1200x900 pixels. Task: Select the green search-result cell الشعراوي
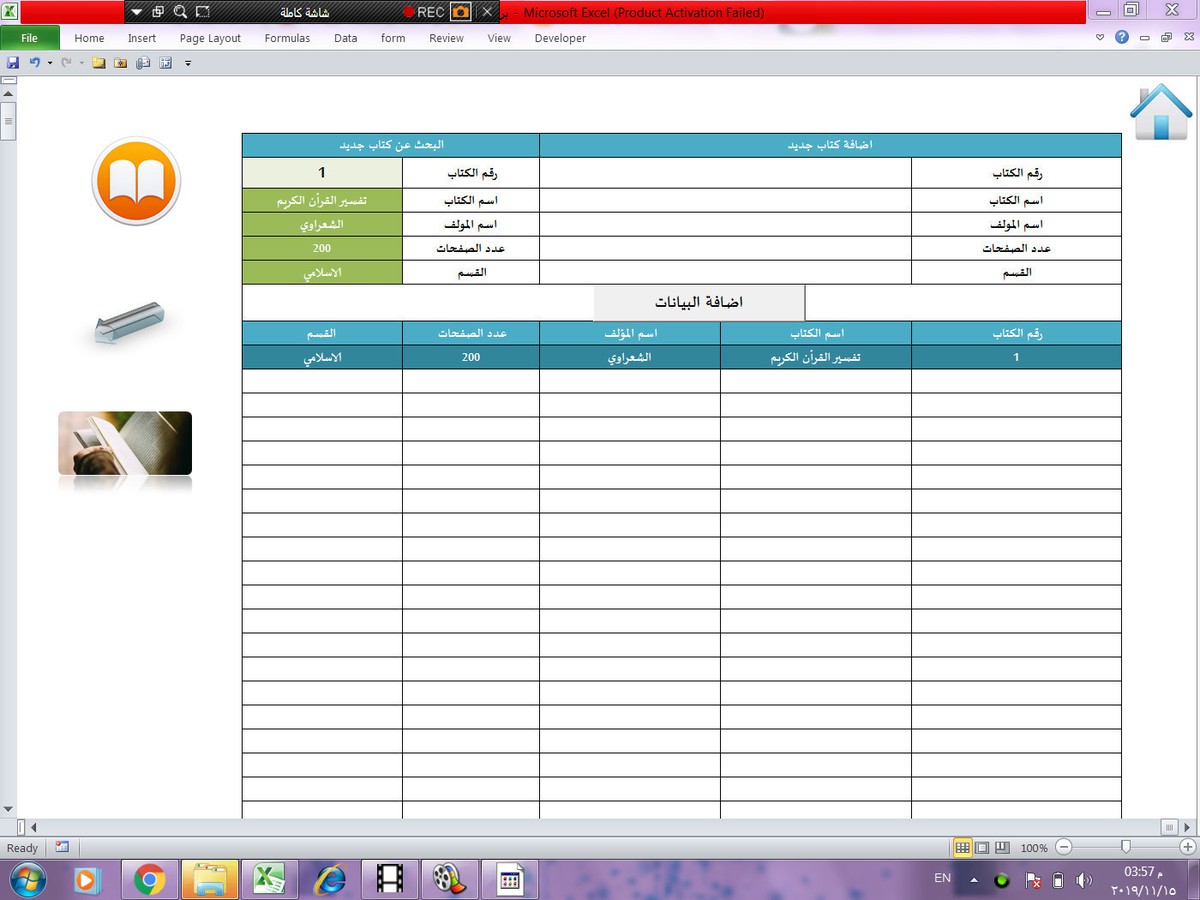[322, 224]
